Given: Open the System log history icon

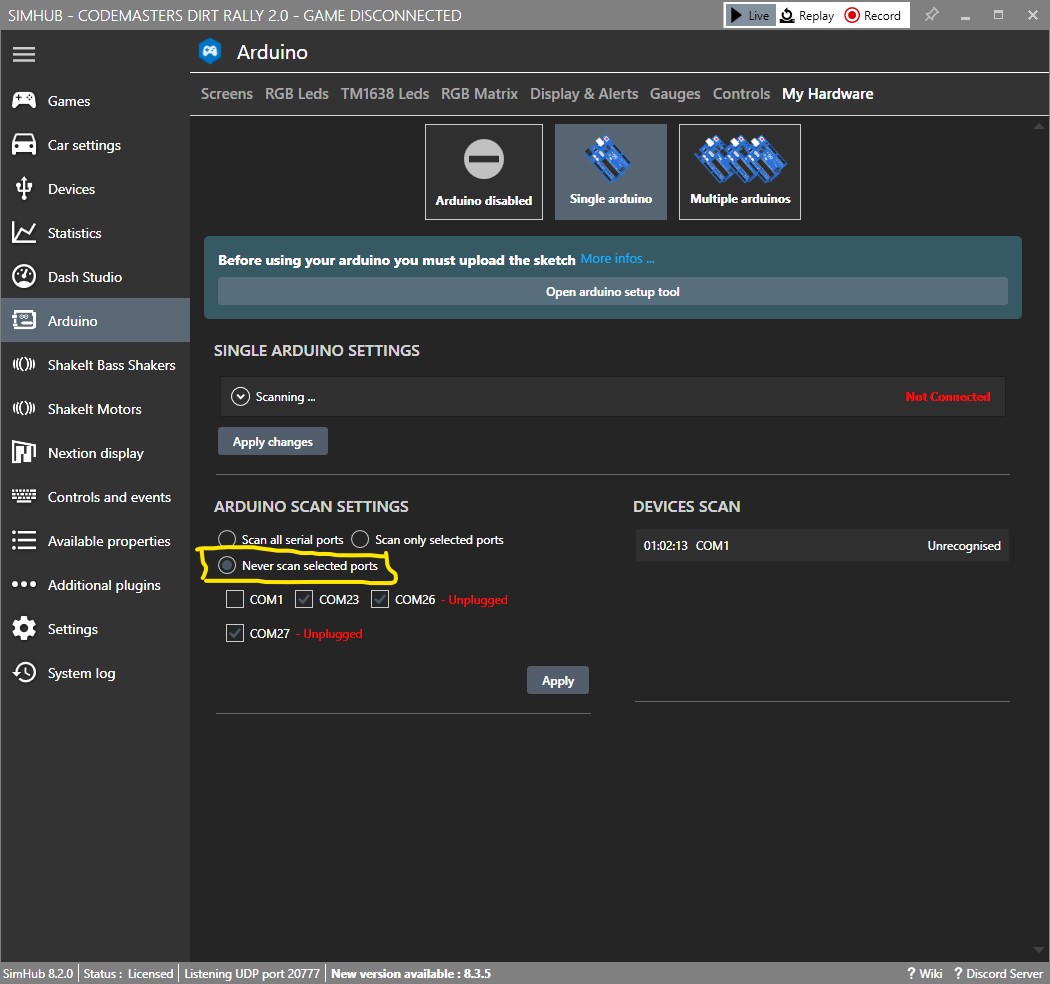Looking at the screenshot, I should 24,673.
